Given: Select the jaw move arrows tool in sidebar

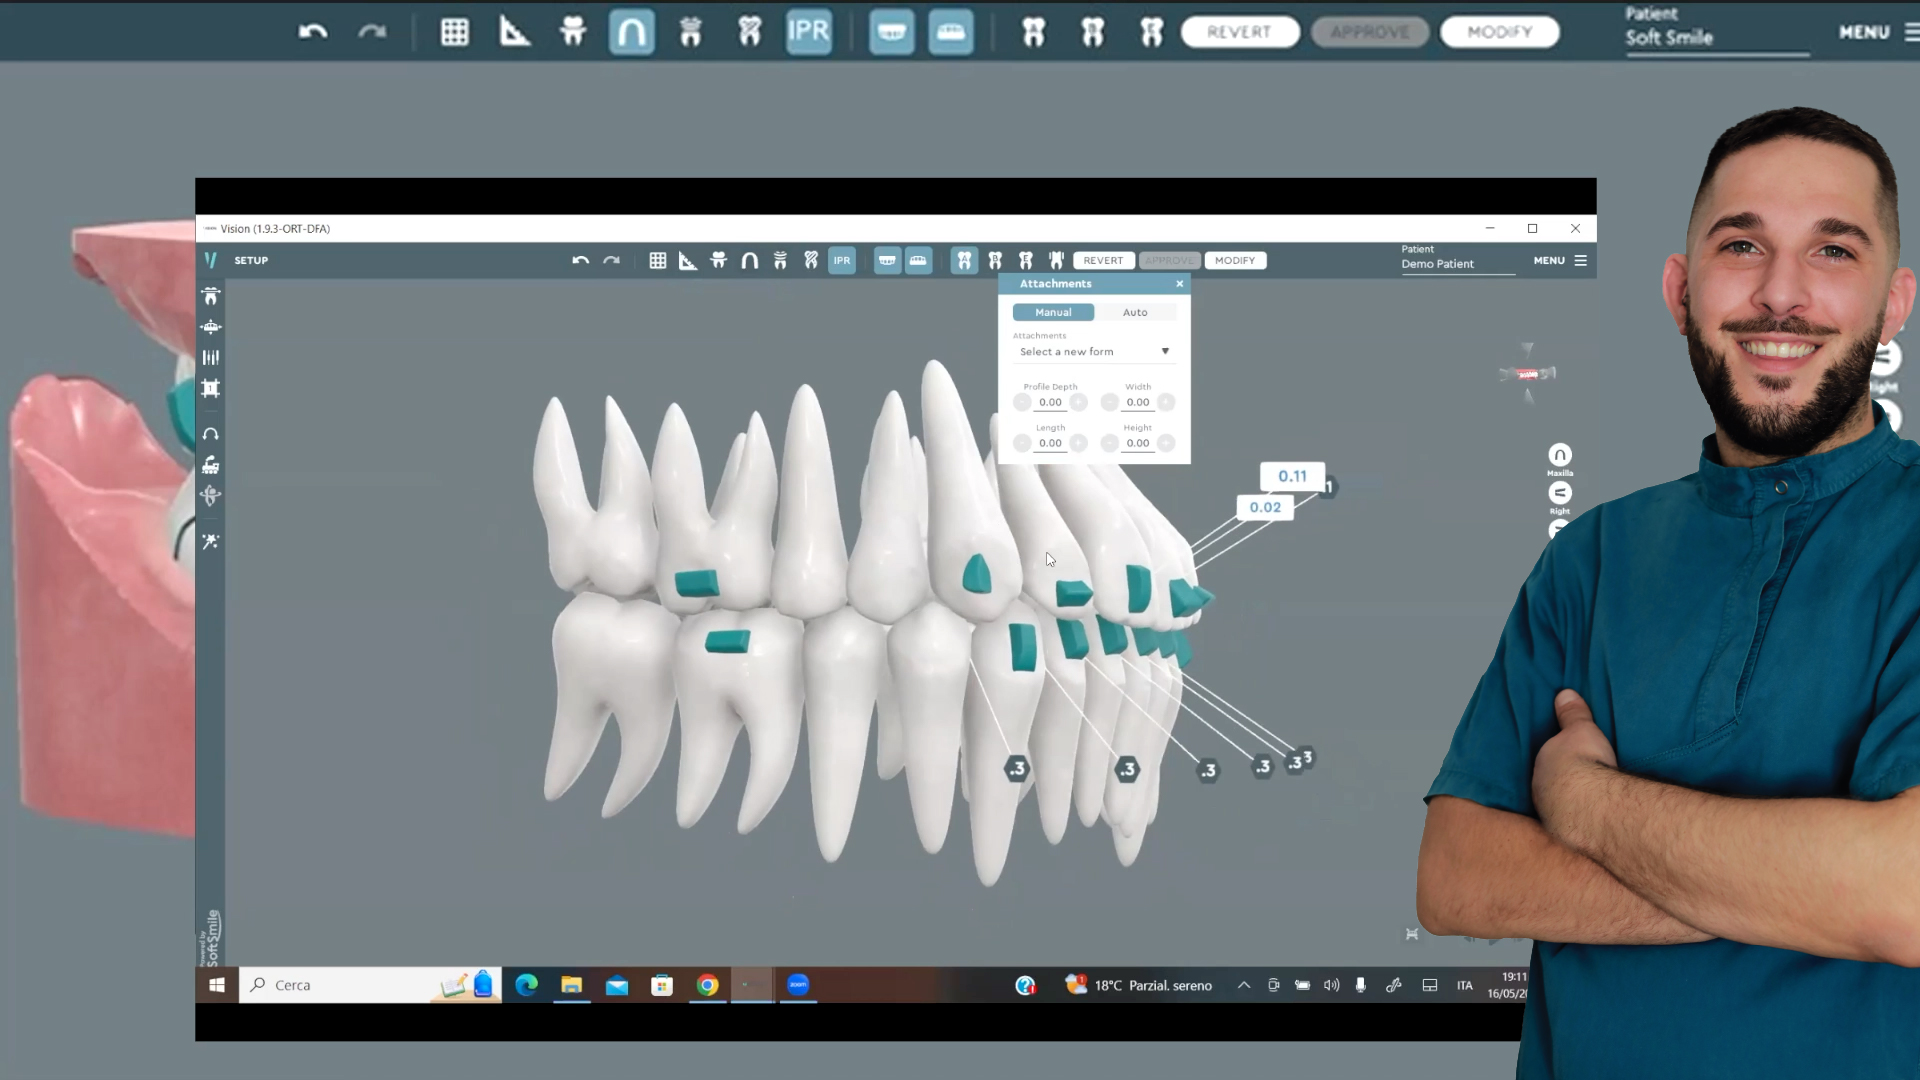Looking at the screenshot, I should 211,327.
